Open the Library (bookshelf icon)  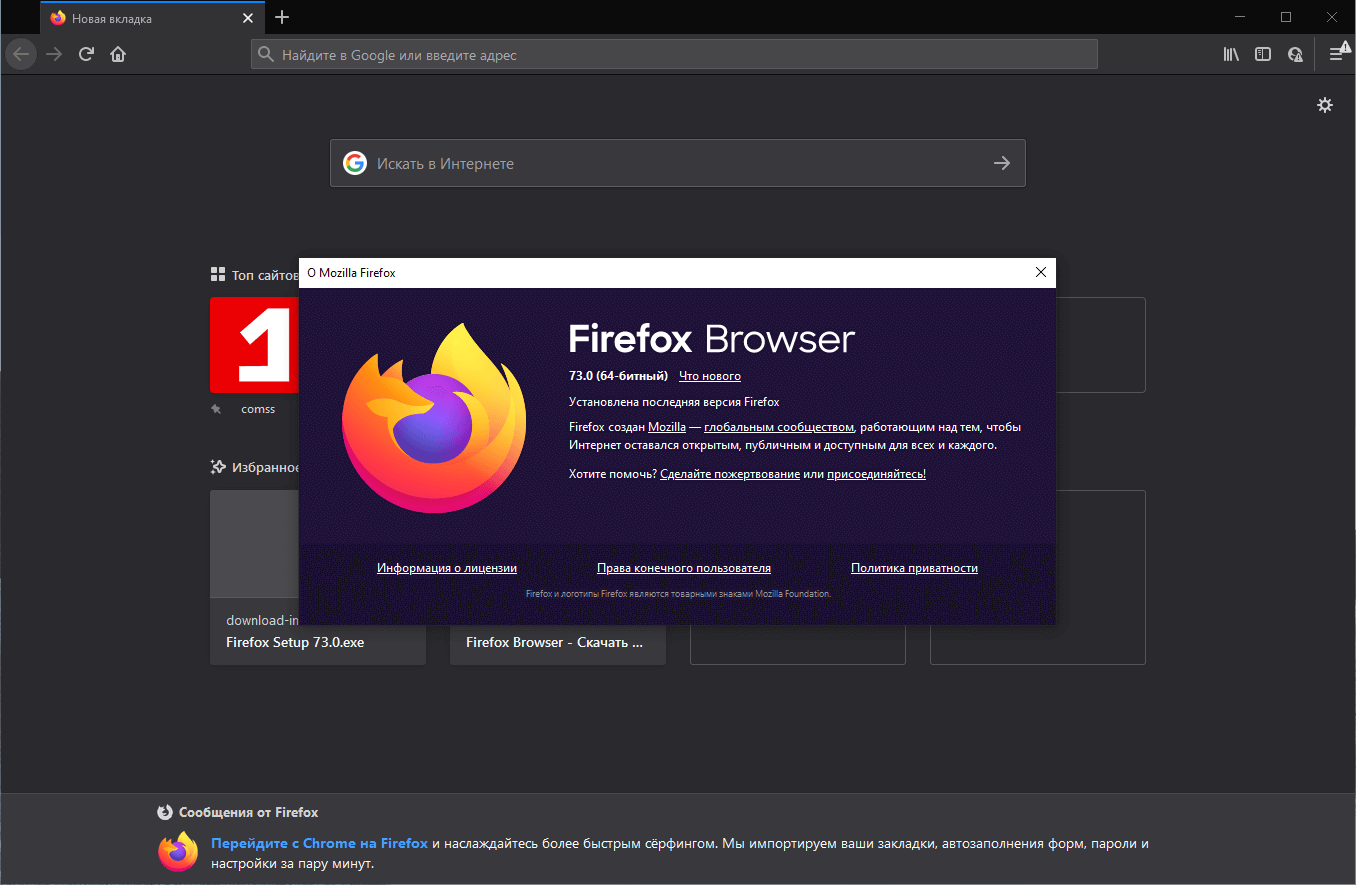point(1231,54)
